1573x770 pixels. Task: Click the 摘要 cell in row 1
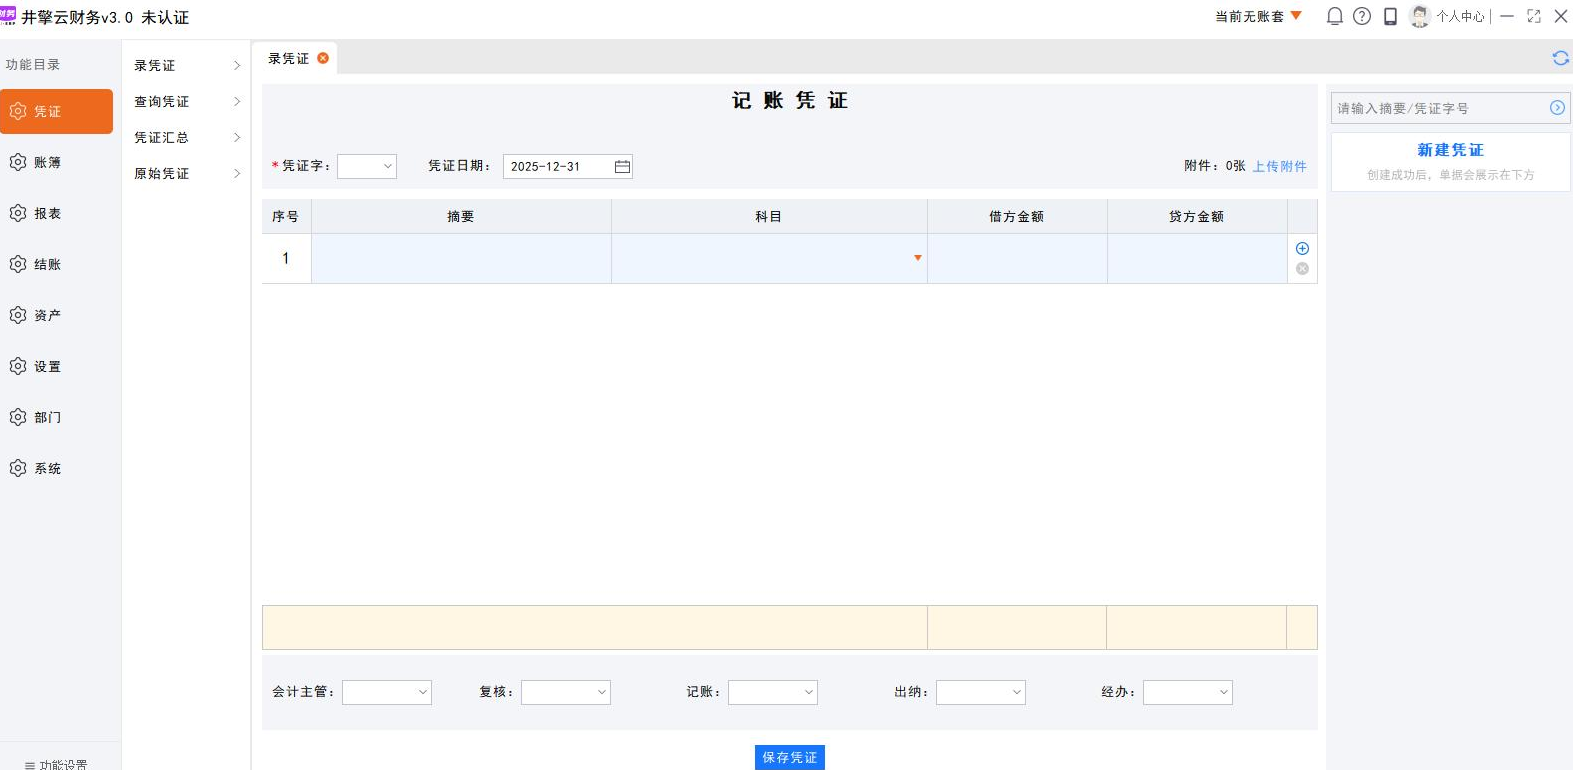tap(461, 258)
